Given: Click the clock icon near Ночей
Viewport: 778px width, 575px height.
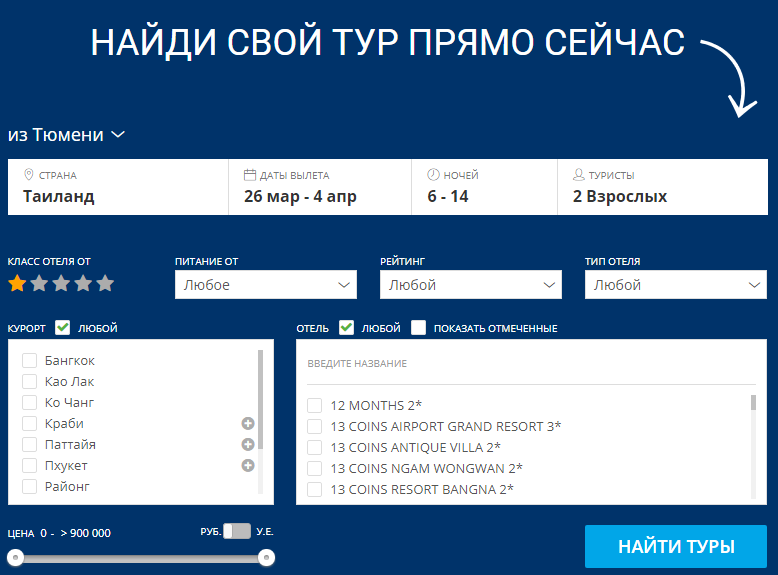Looking at the screenshot, I should coord(433,175).
